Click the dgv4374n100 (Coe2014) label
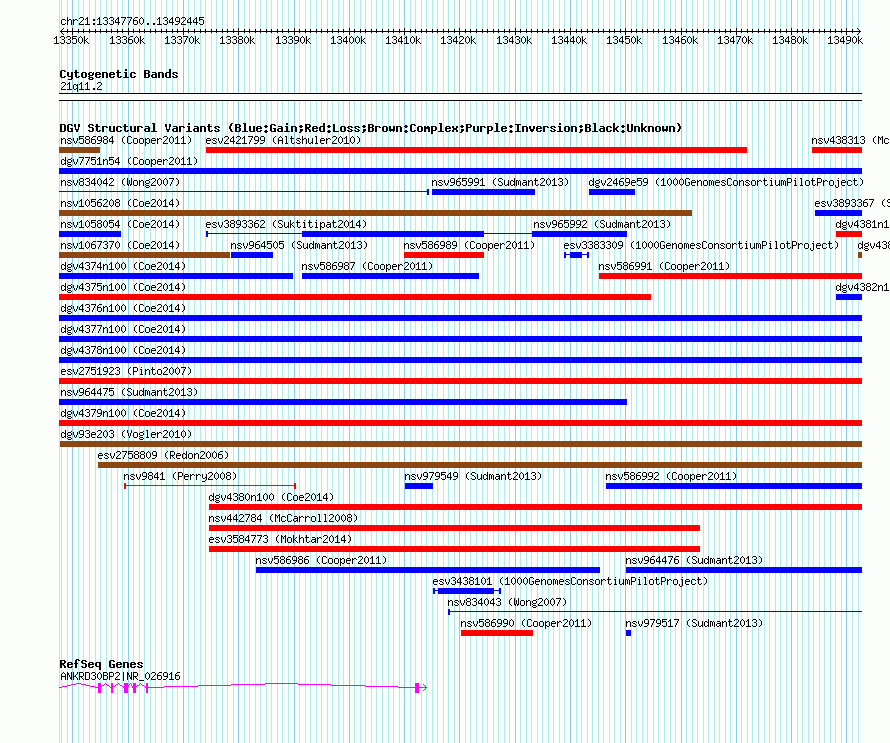This screenshot has height=743, width=890. (123, 266)
